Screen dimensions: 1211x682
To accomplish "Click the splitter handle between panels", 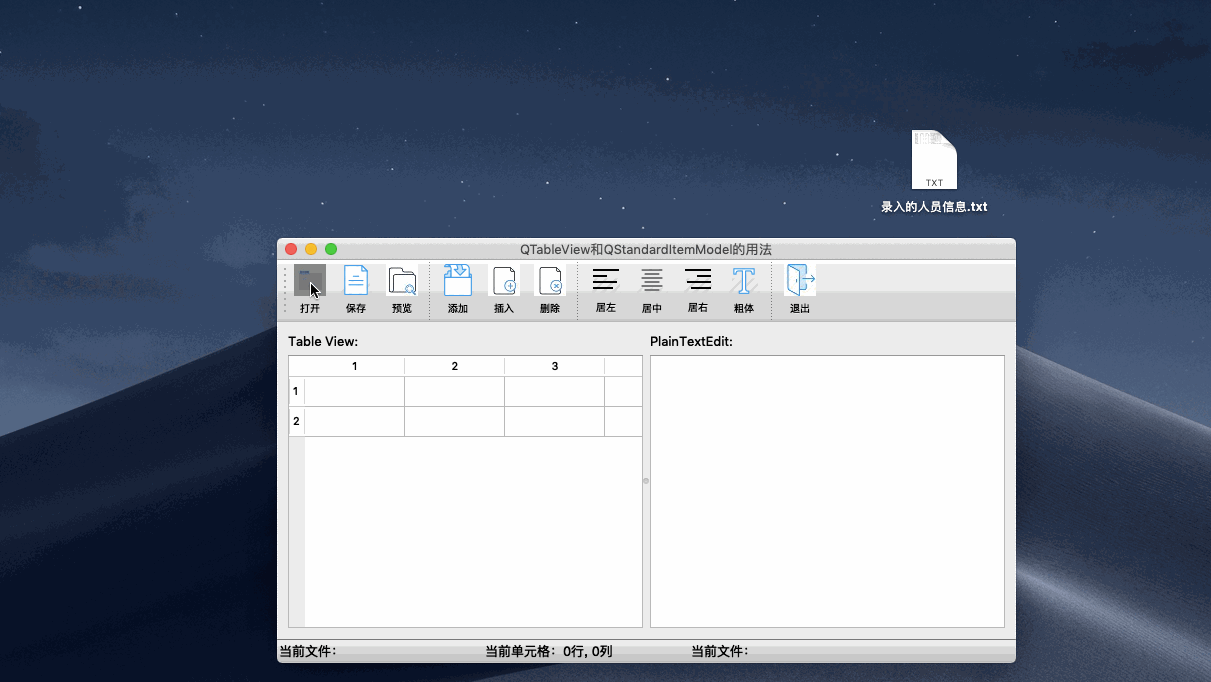I will pyautogui.click(x=646, y=481).
